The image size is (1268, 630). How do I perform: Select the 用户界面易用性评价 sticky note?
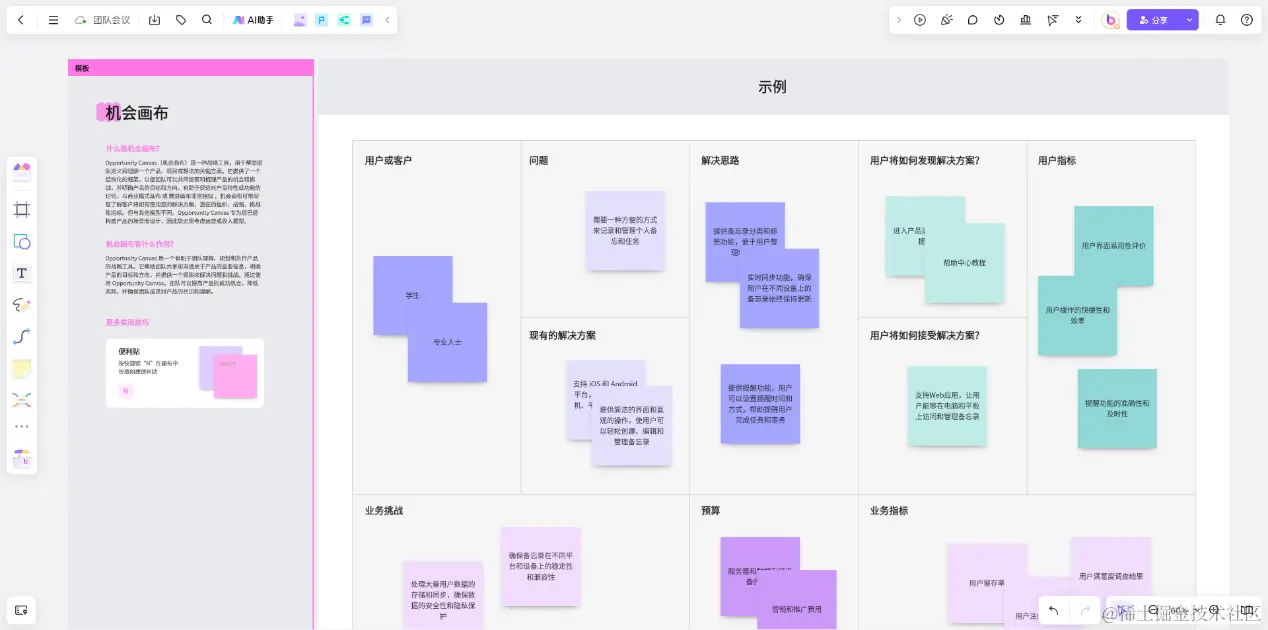pos(1113,246)
